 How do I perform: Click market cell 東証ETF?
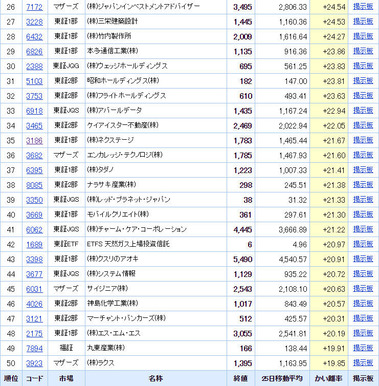66,244
